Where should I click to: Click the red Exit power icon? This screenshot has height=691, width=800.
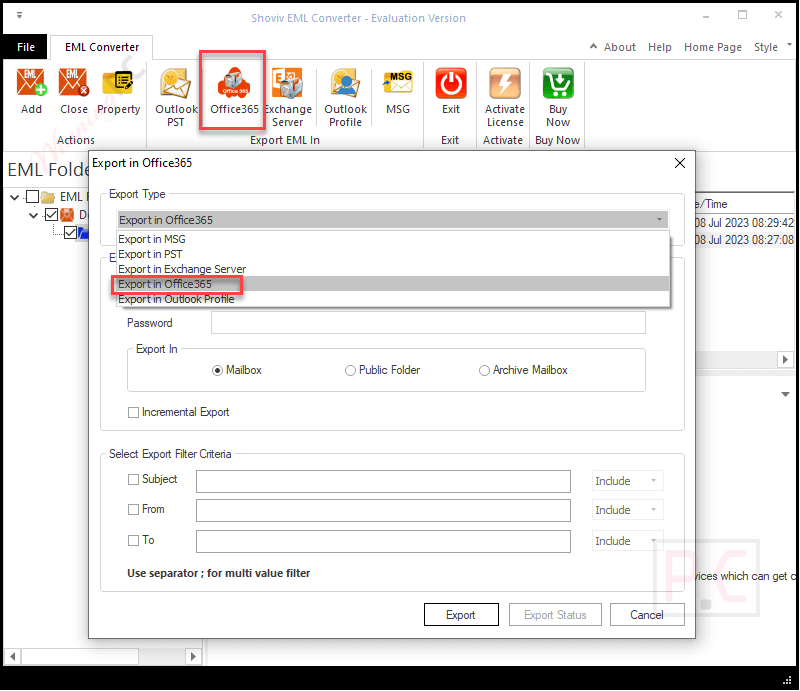451,83
